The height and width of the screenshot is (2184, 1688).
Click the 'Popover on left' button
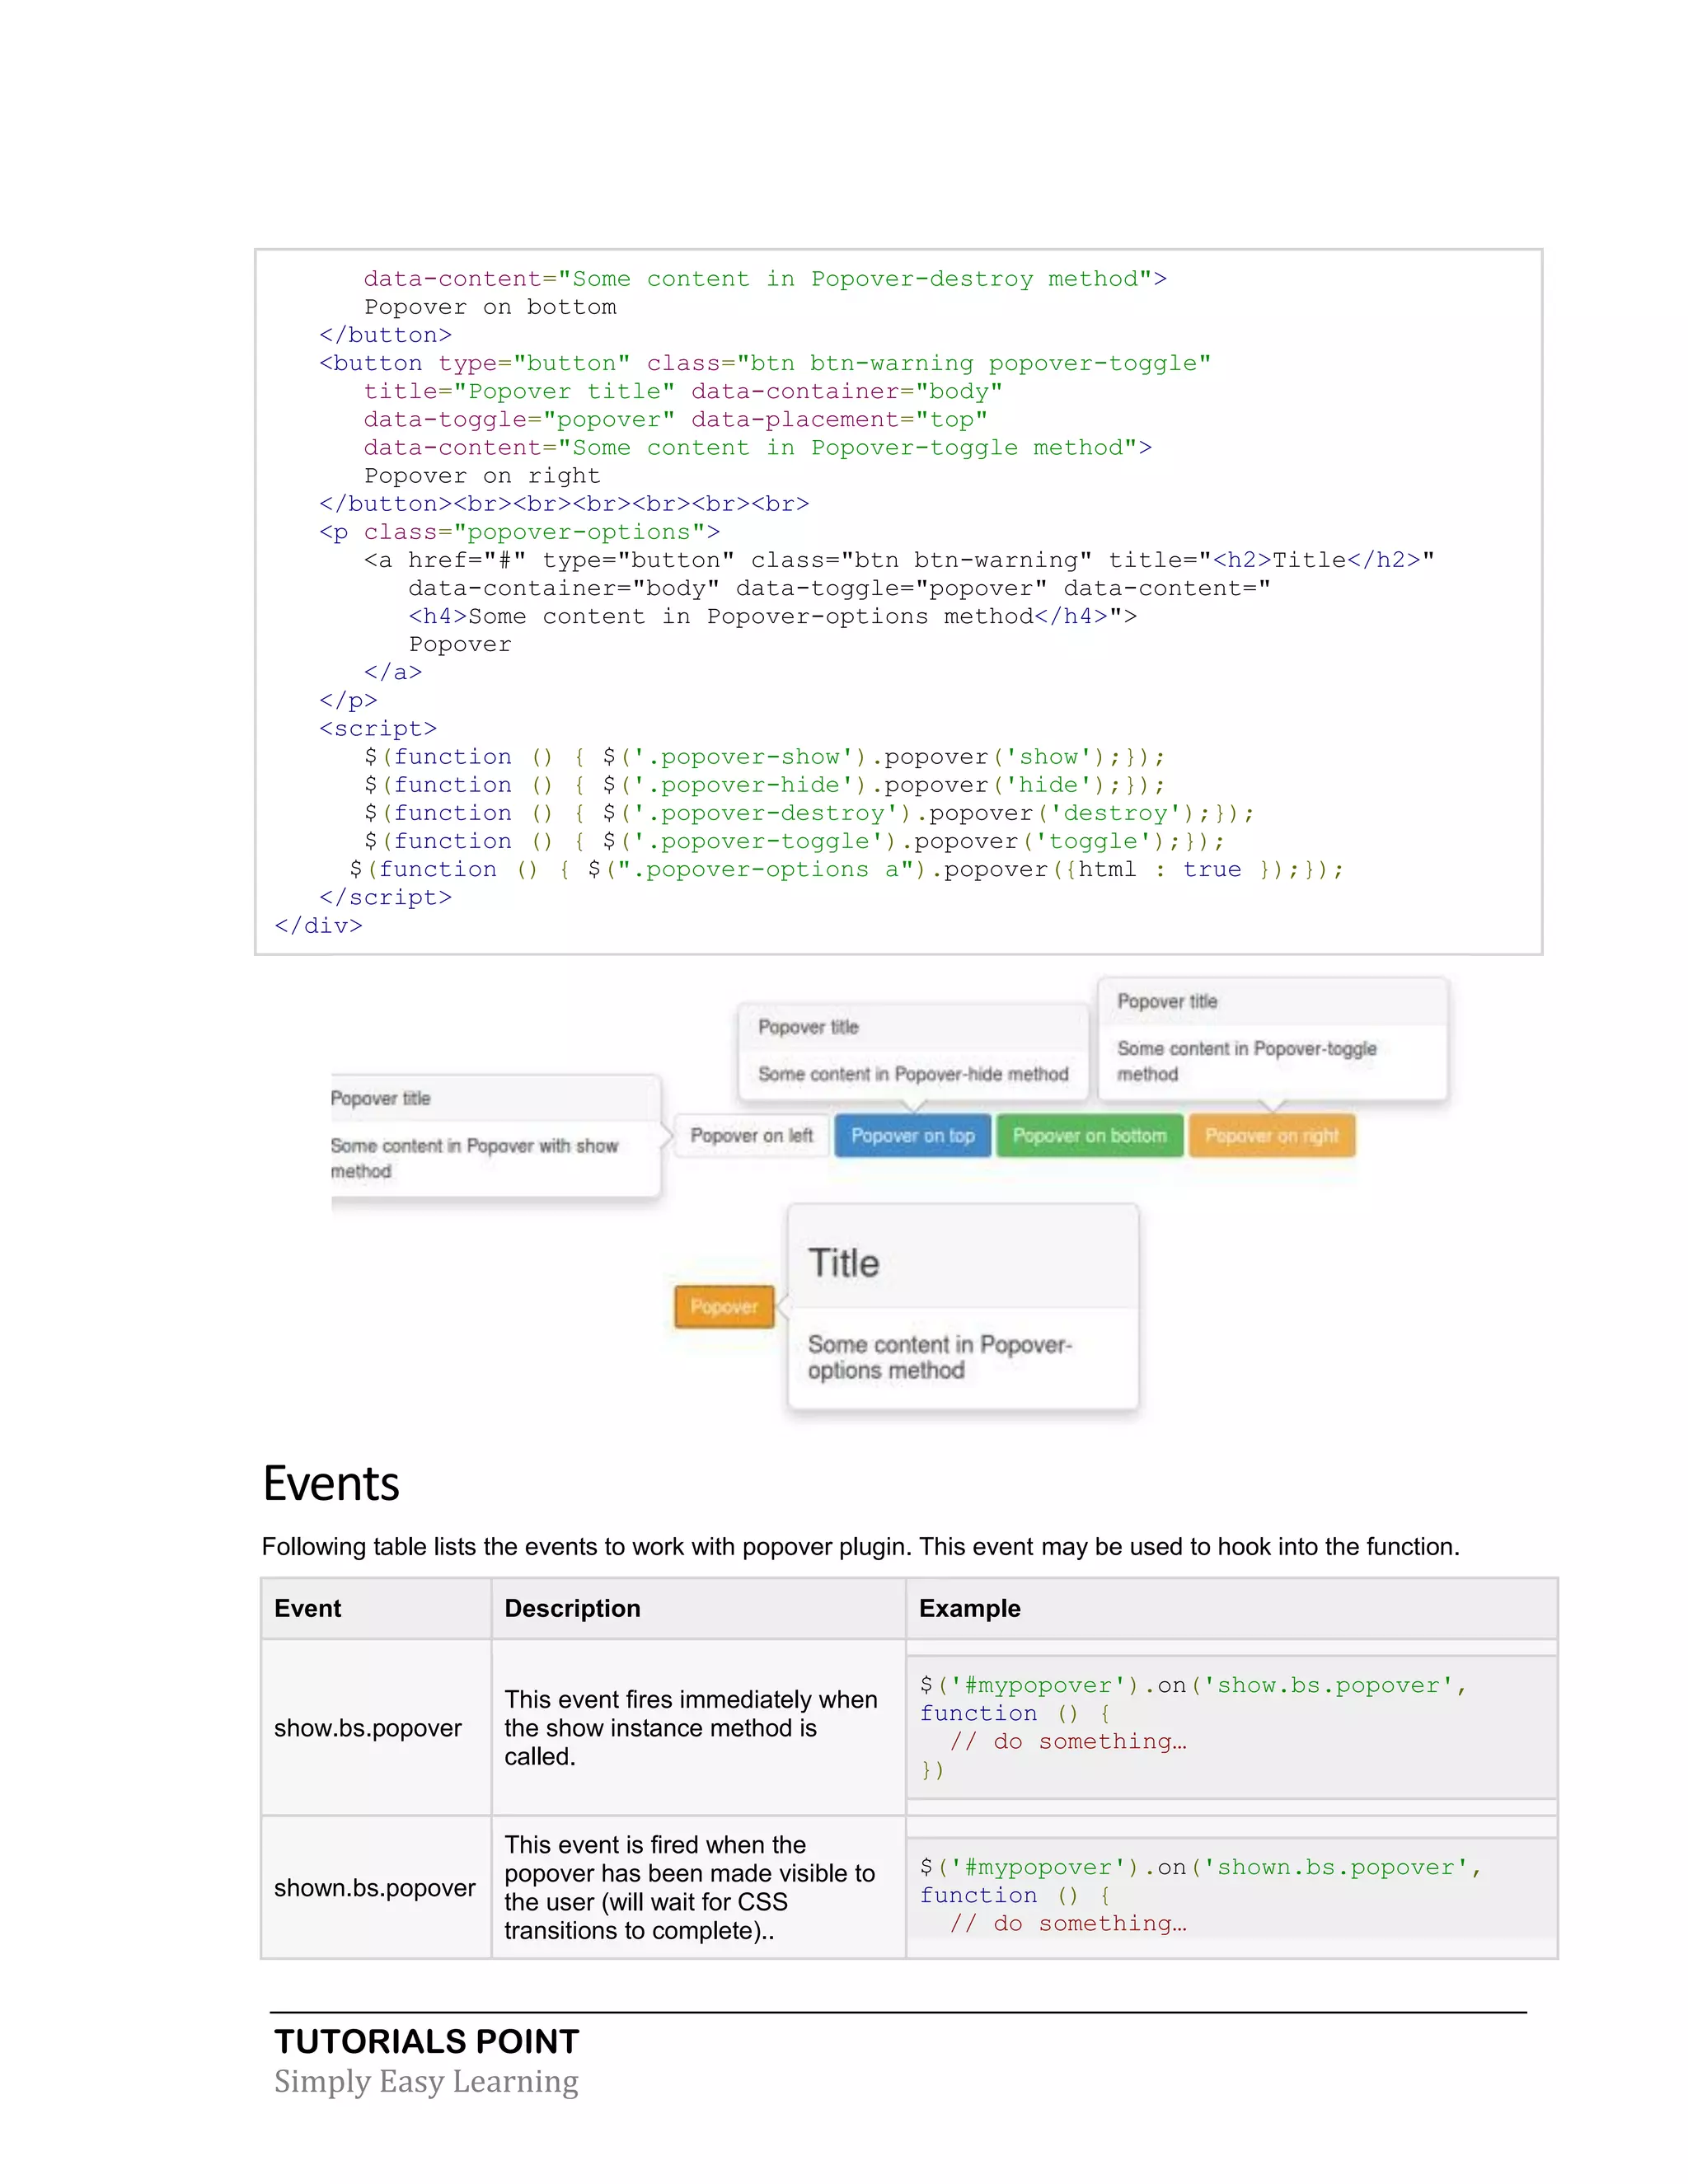(x=751, y=1135)
